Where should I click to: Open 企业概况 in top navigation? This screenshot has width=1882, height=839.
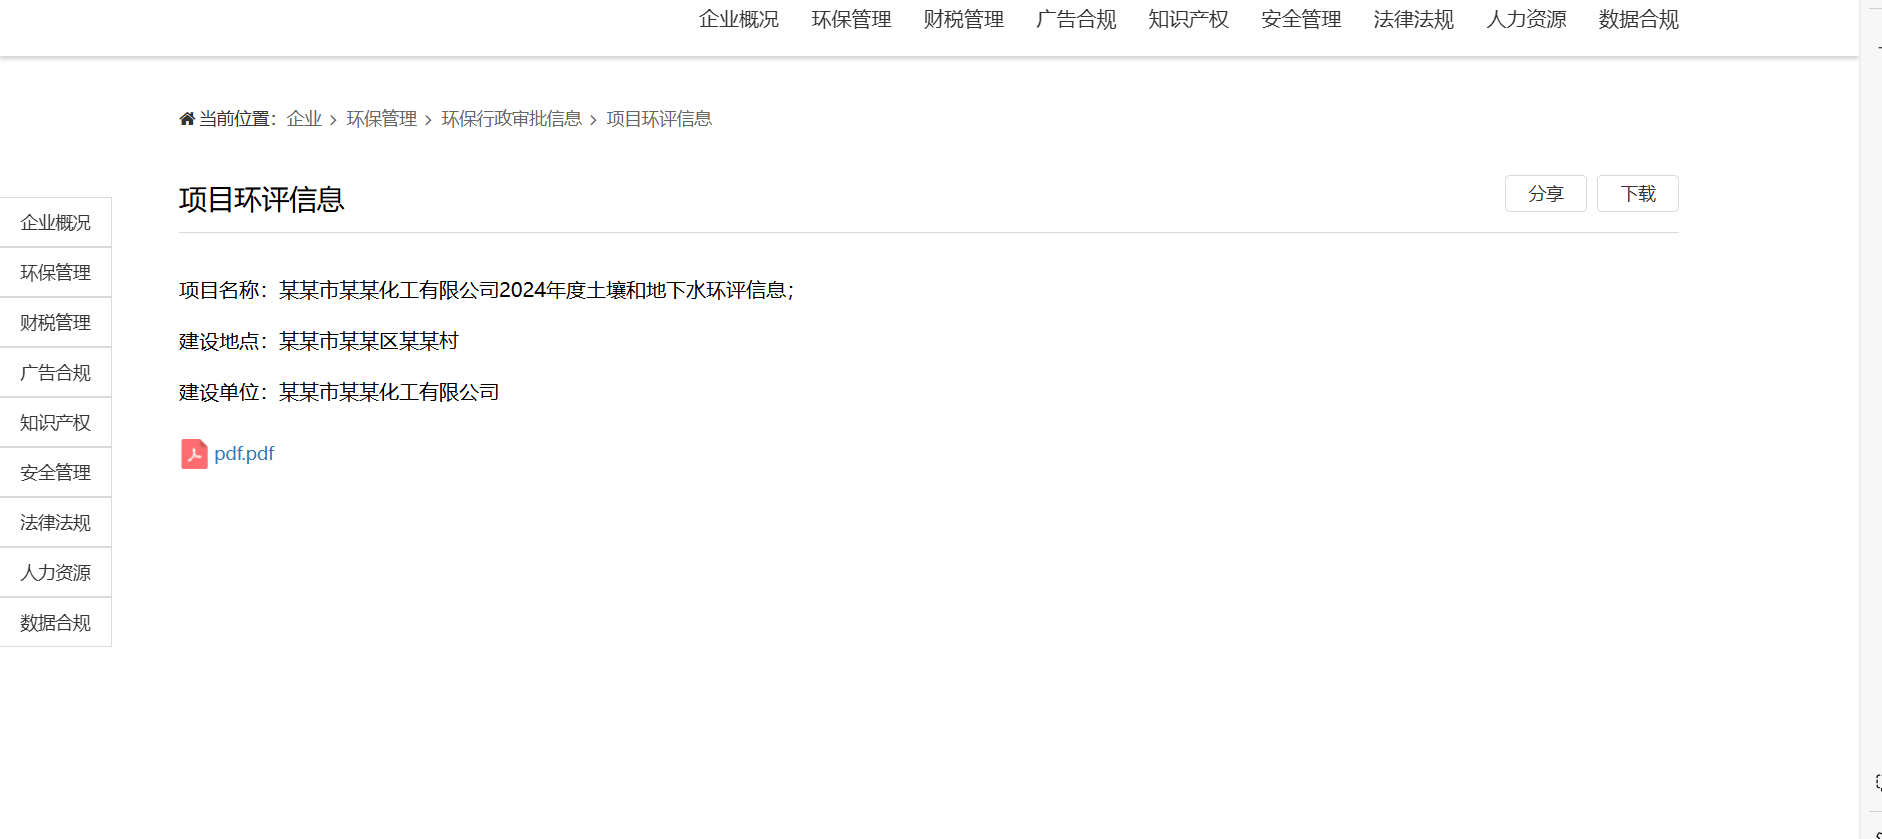(x=738, y=20)
